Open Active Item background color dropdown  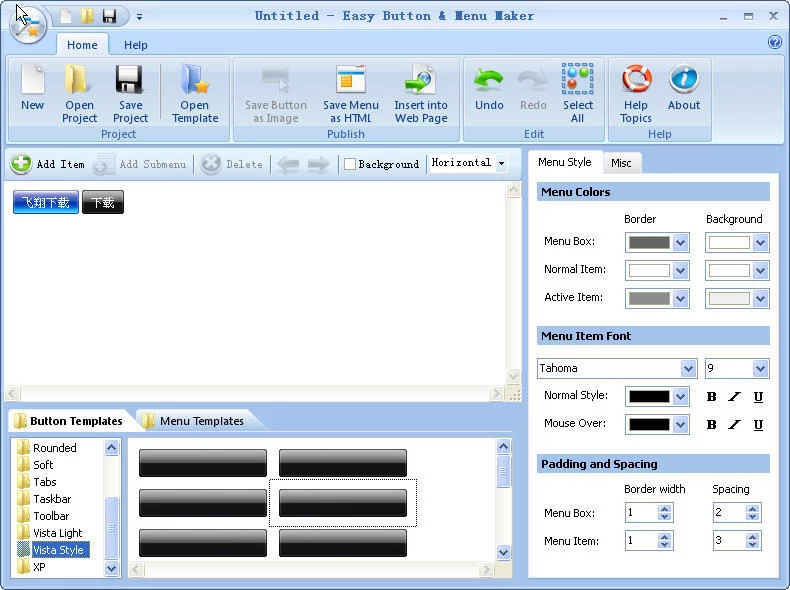coord(760,298)
